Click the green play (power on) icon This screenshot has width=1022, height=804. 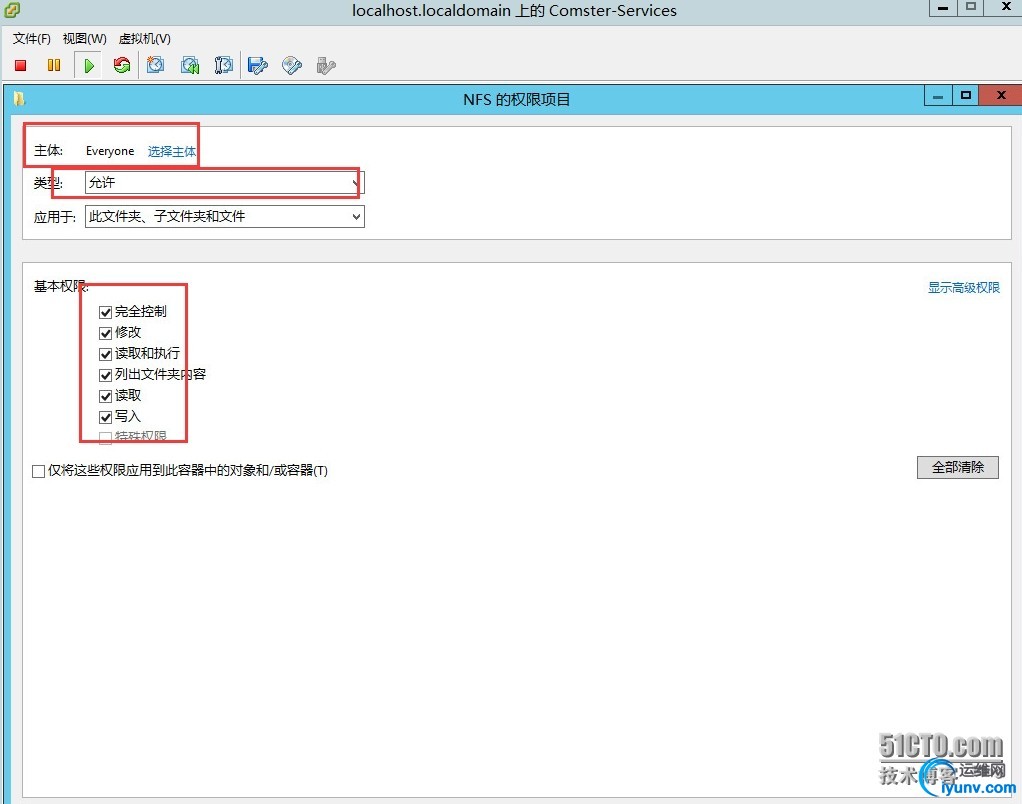coord(89,65)
